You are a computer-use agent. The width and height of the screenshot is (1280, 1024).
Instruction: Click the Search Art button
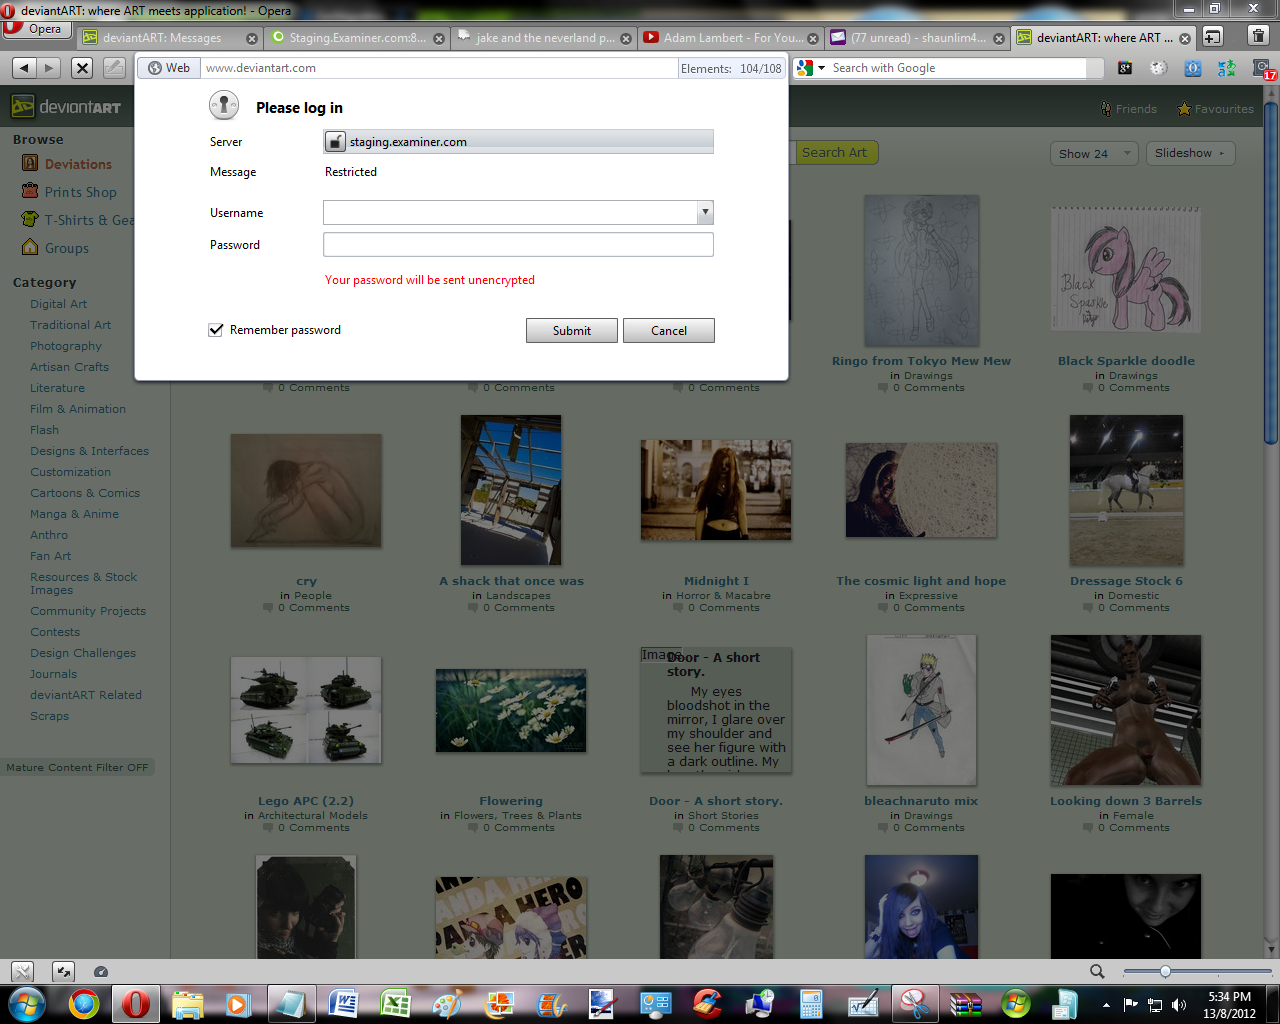835,153
